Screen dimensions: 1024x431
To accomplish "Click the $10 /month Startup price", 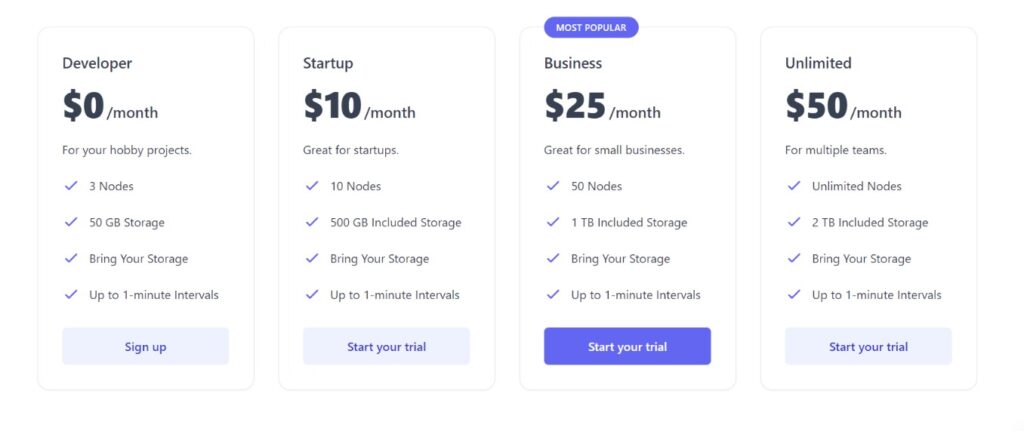I will click(359, 106).
